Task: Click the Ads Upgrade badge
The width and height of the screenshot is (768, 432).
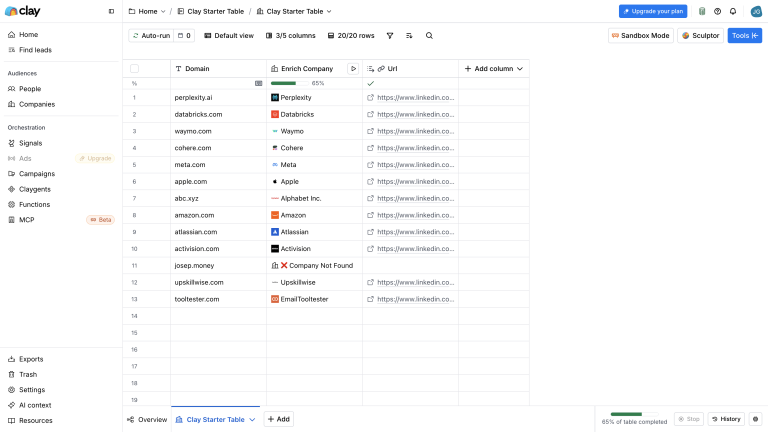Action: pyautogui.click(x=96, y=158)
